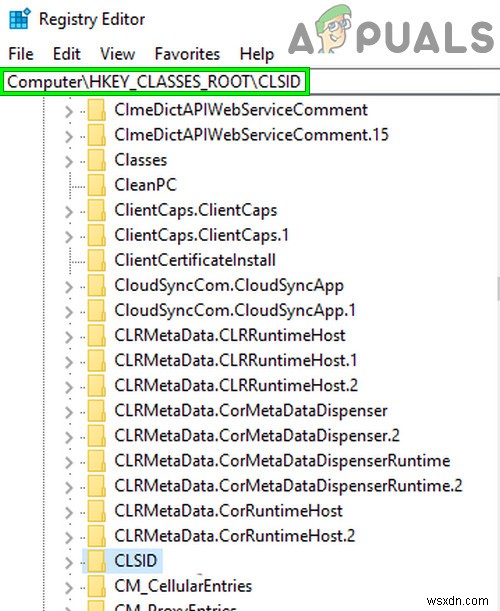
Task: Click the CleanPC folder icon
Action: pos(96,185)
